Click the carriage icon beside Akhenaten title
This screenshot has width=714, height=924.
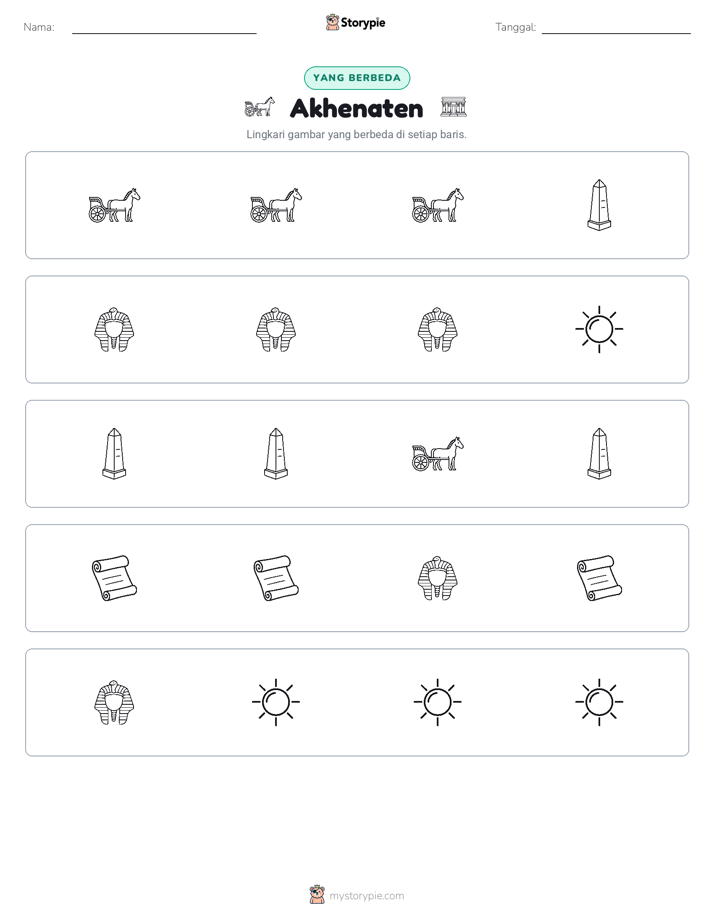(x=259, y=107)
